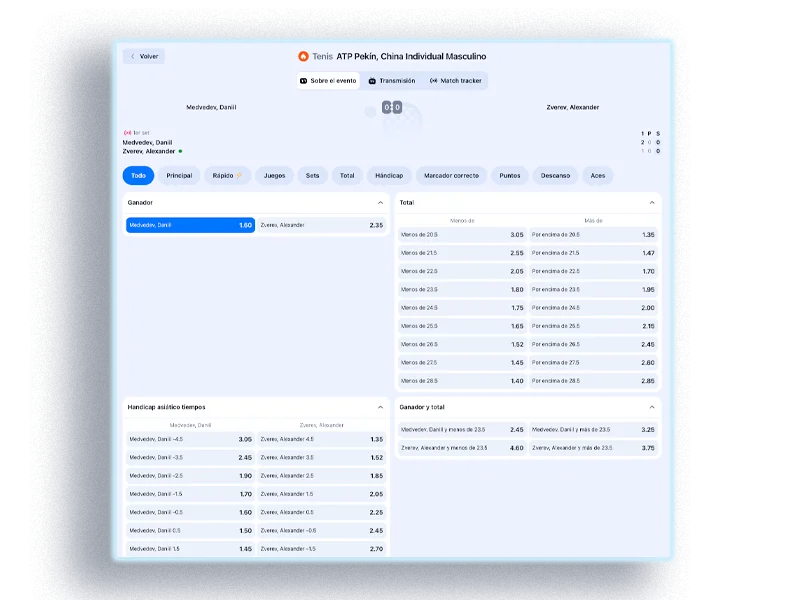Screen dimensions: 786x600
Task: Collapse the Total market section
Action: (x=652, y=202)
